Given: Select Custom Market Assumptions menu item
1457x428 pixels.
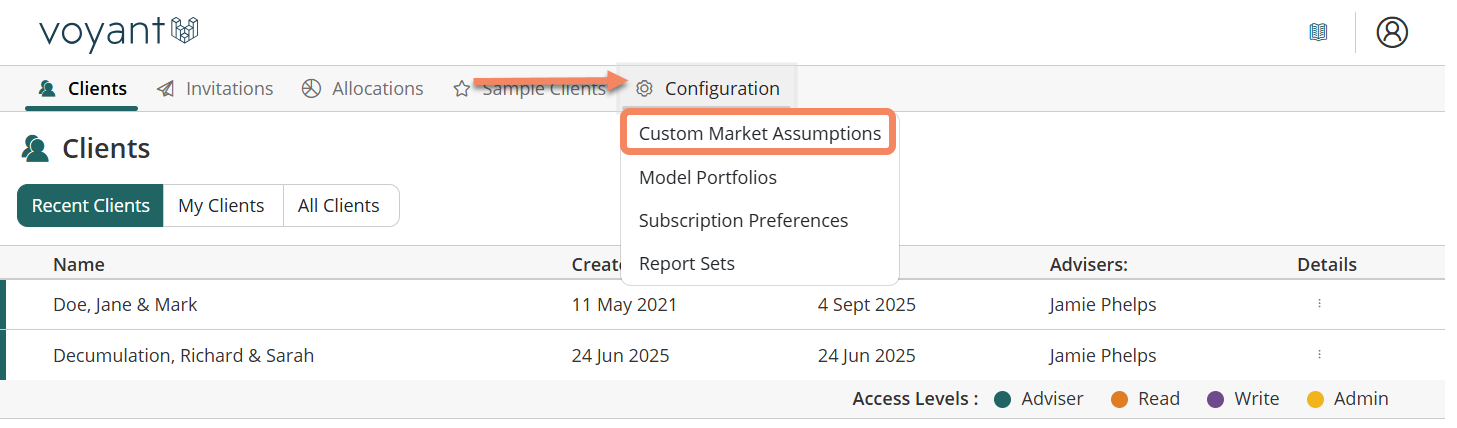Looking at the screenshot, I should [x=759, y=134].
